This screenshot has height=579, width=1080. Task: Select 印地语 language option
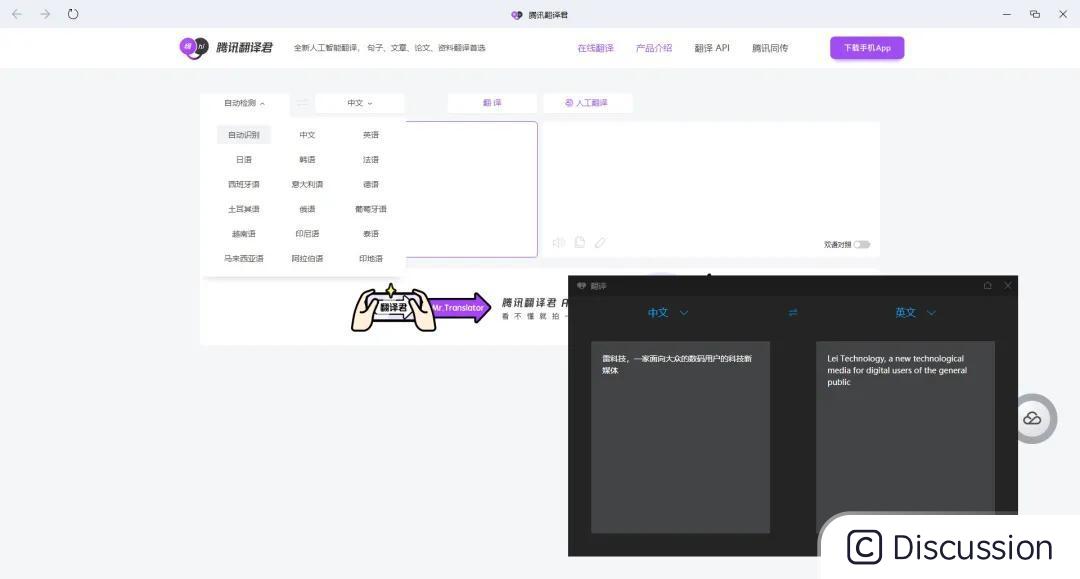(371, 259)
